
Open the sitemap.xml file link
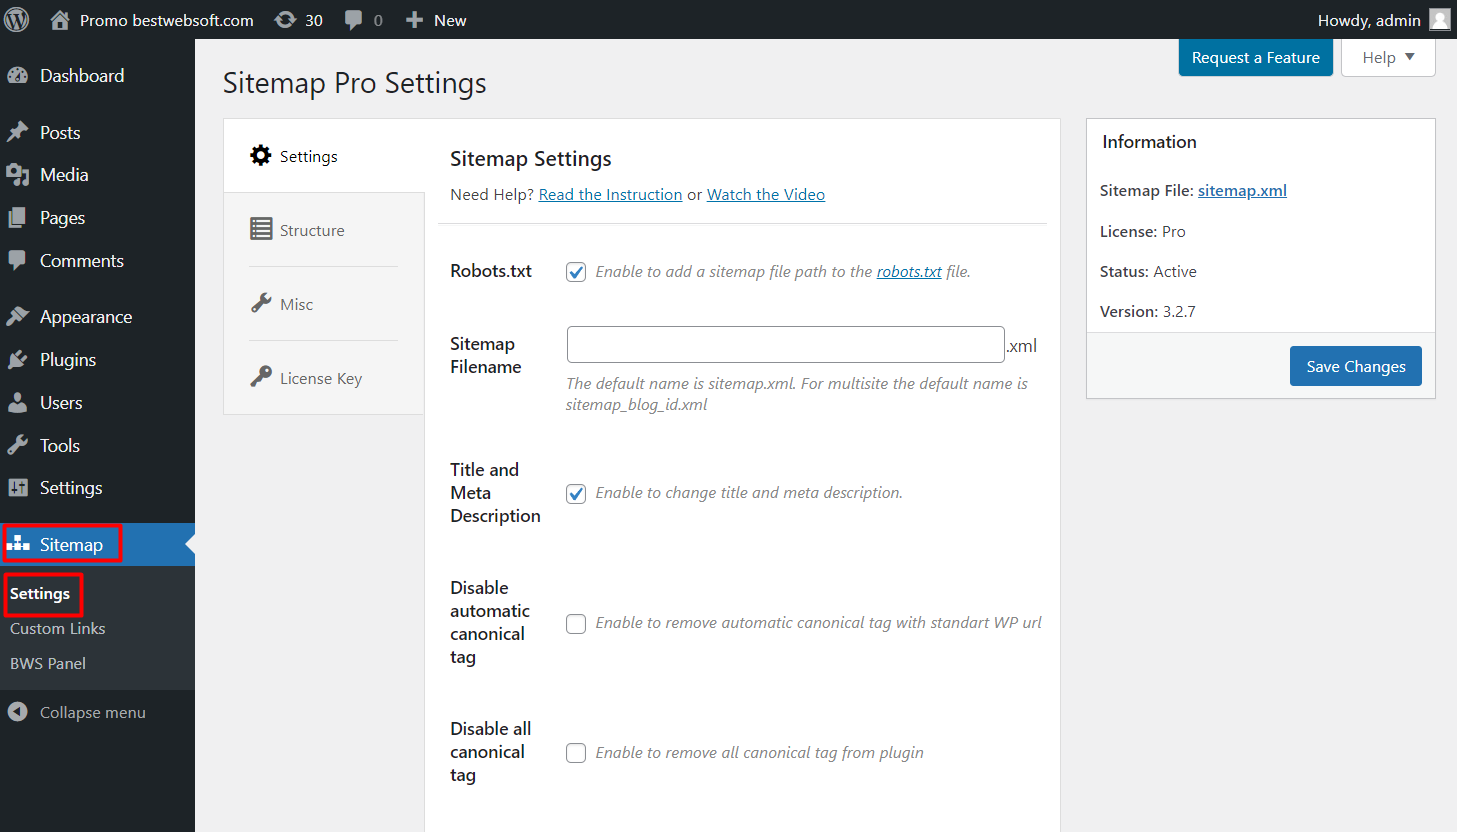click(1242, 191)
